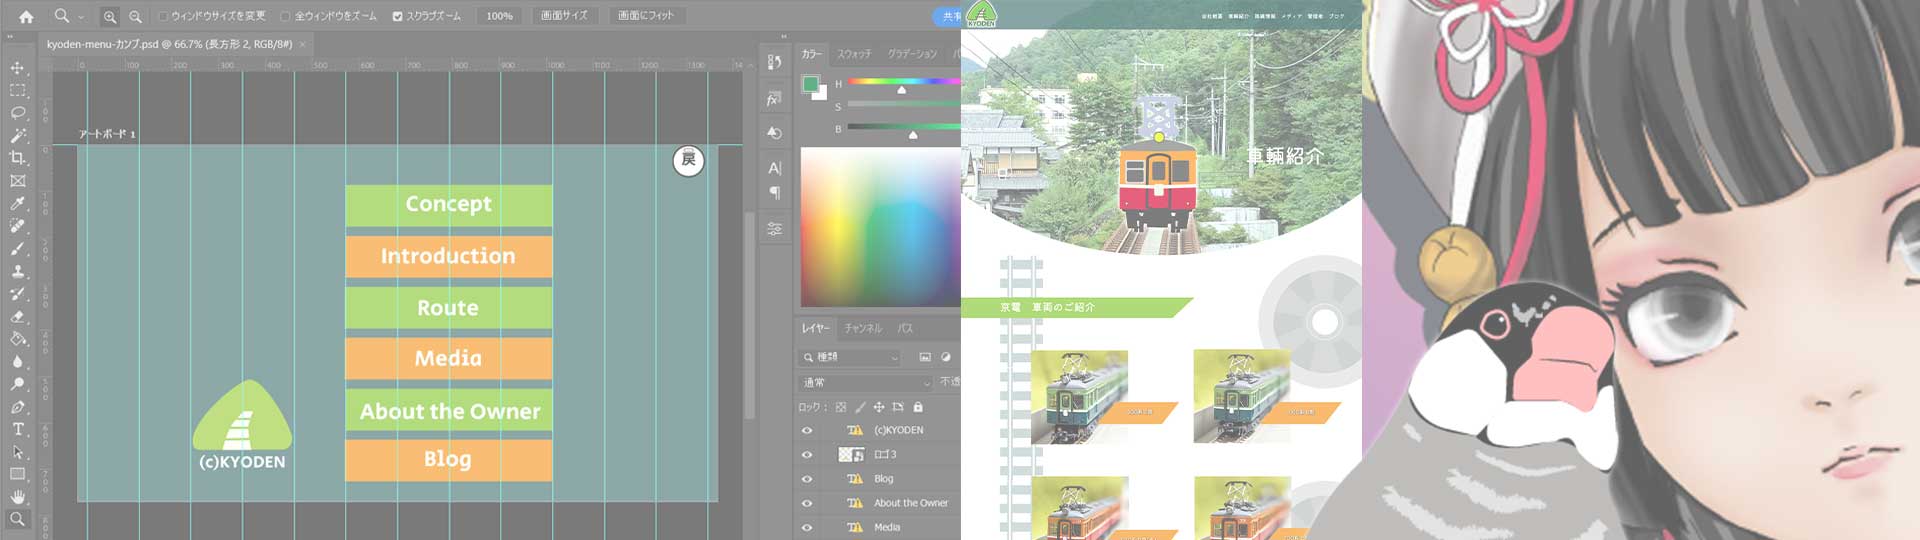Image resolution: width=1920 pixels, height=540 pixels.
Task: Open the Paragraph panel icon
Action: (774, 193)
